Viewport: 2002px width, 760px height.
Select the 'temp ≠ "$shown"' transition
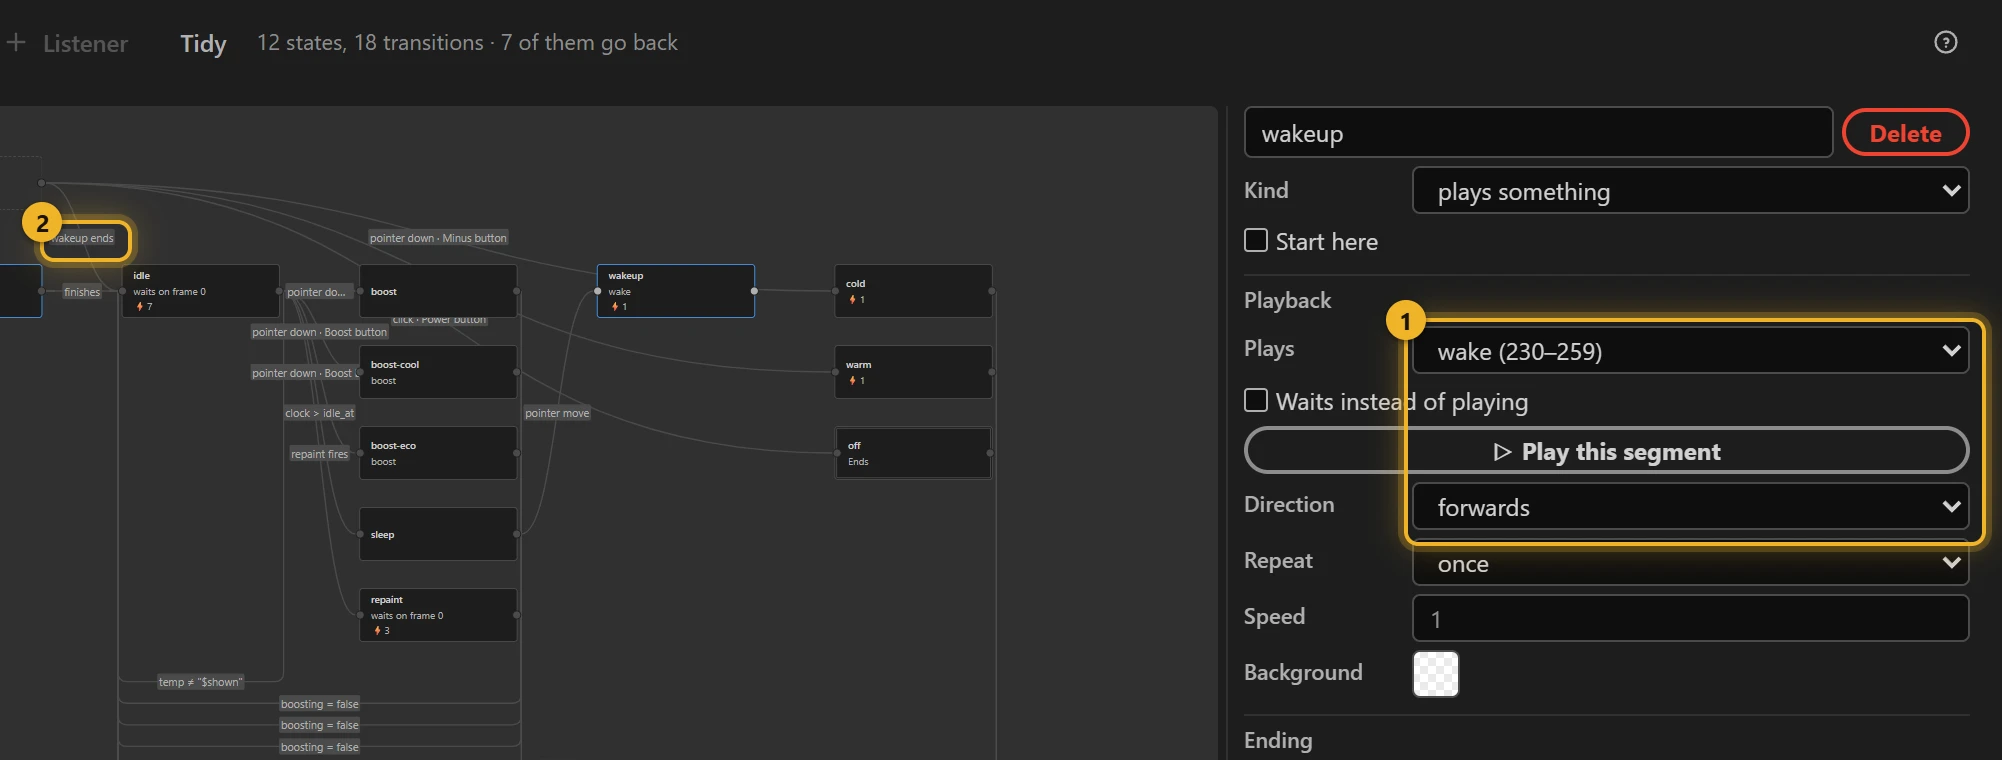pos(200,682)
